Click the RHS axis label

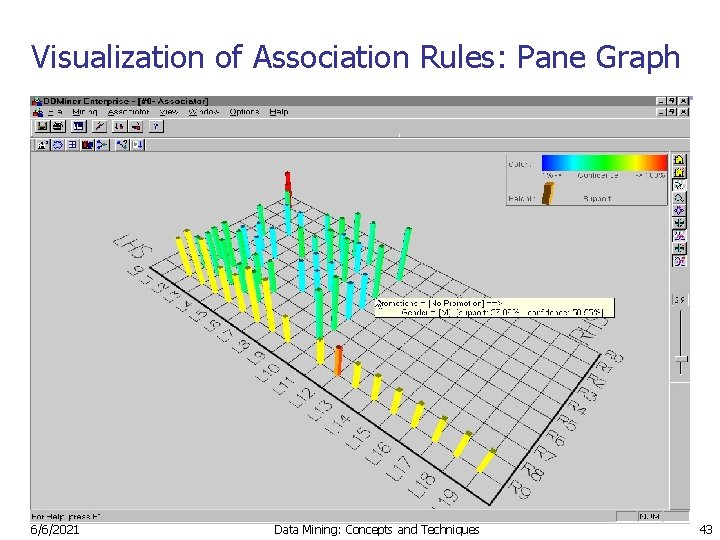(x=589, y=330)
